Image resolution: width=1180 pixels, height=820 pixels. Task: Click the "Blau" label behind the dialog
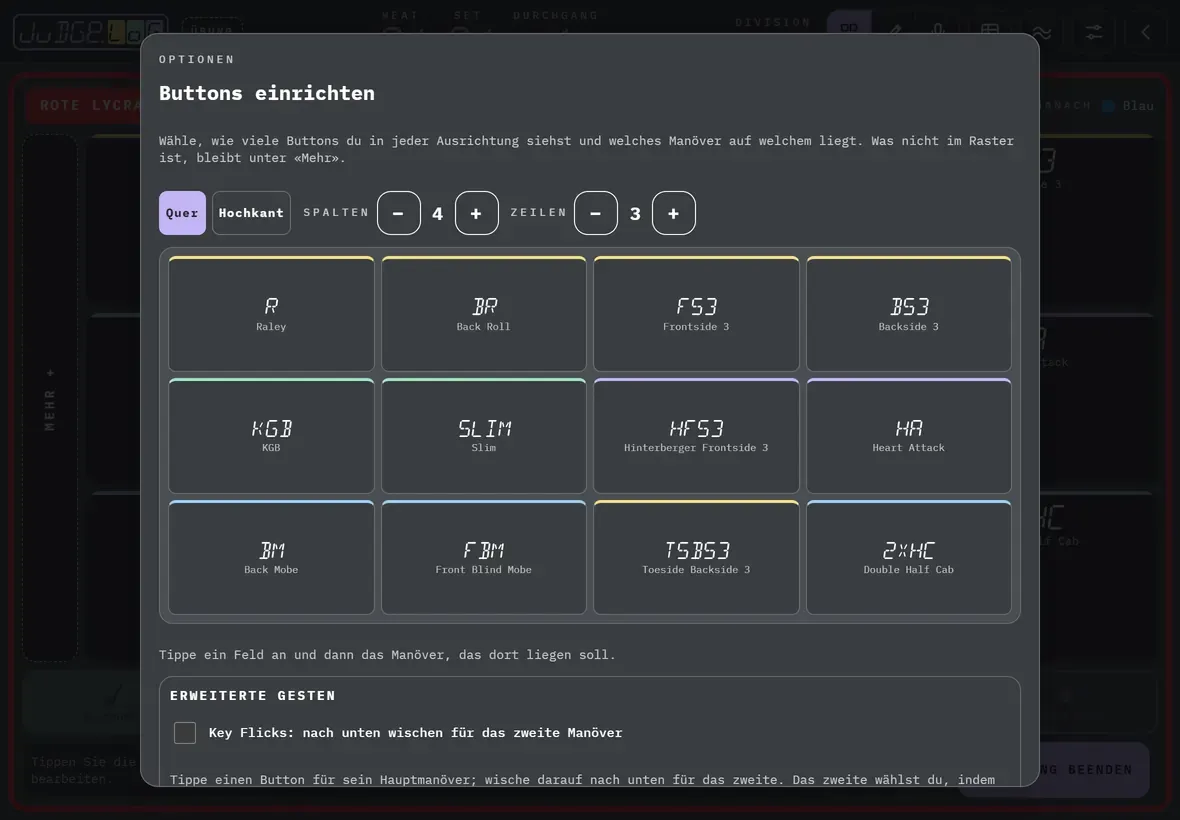1138,105
